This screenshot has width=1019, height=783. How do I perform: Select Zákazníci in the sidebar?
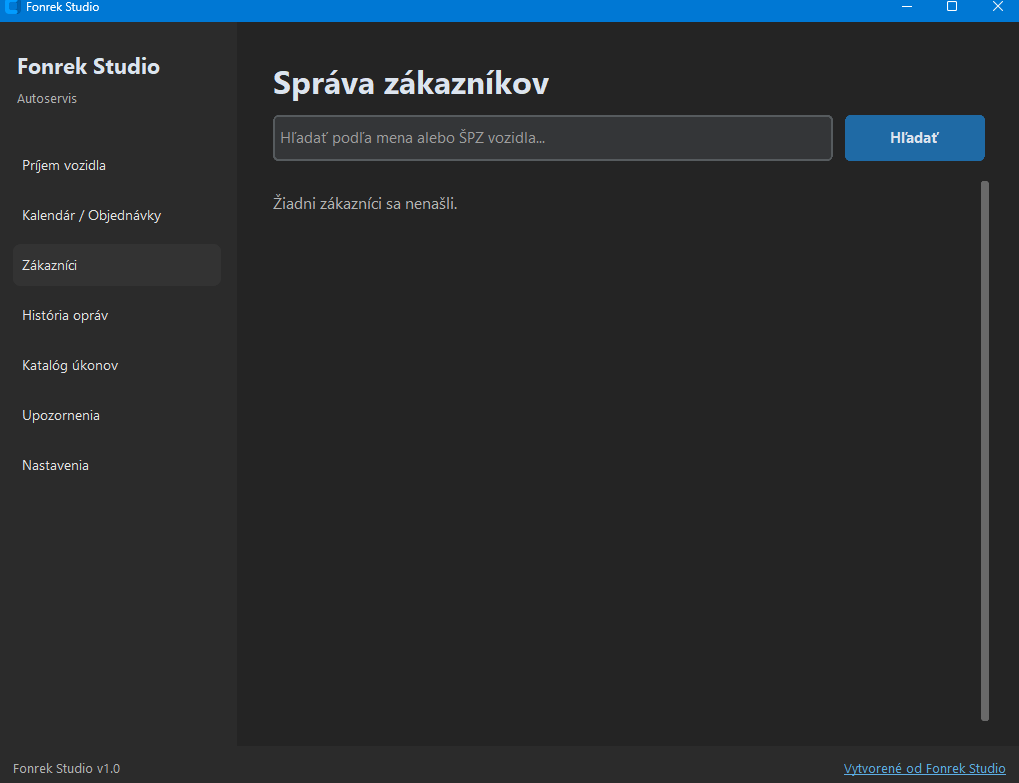[117, 265]
